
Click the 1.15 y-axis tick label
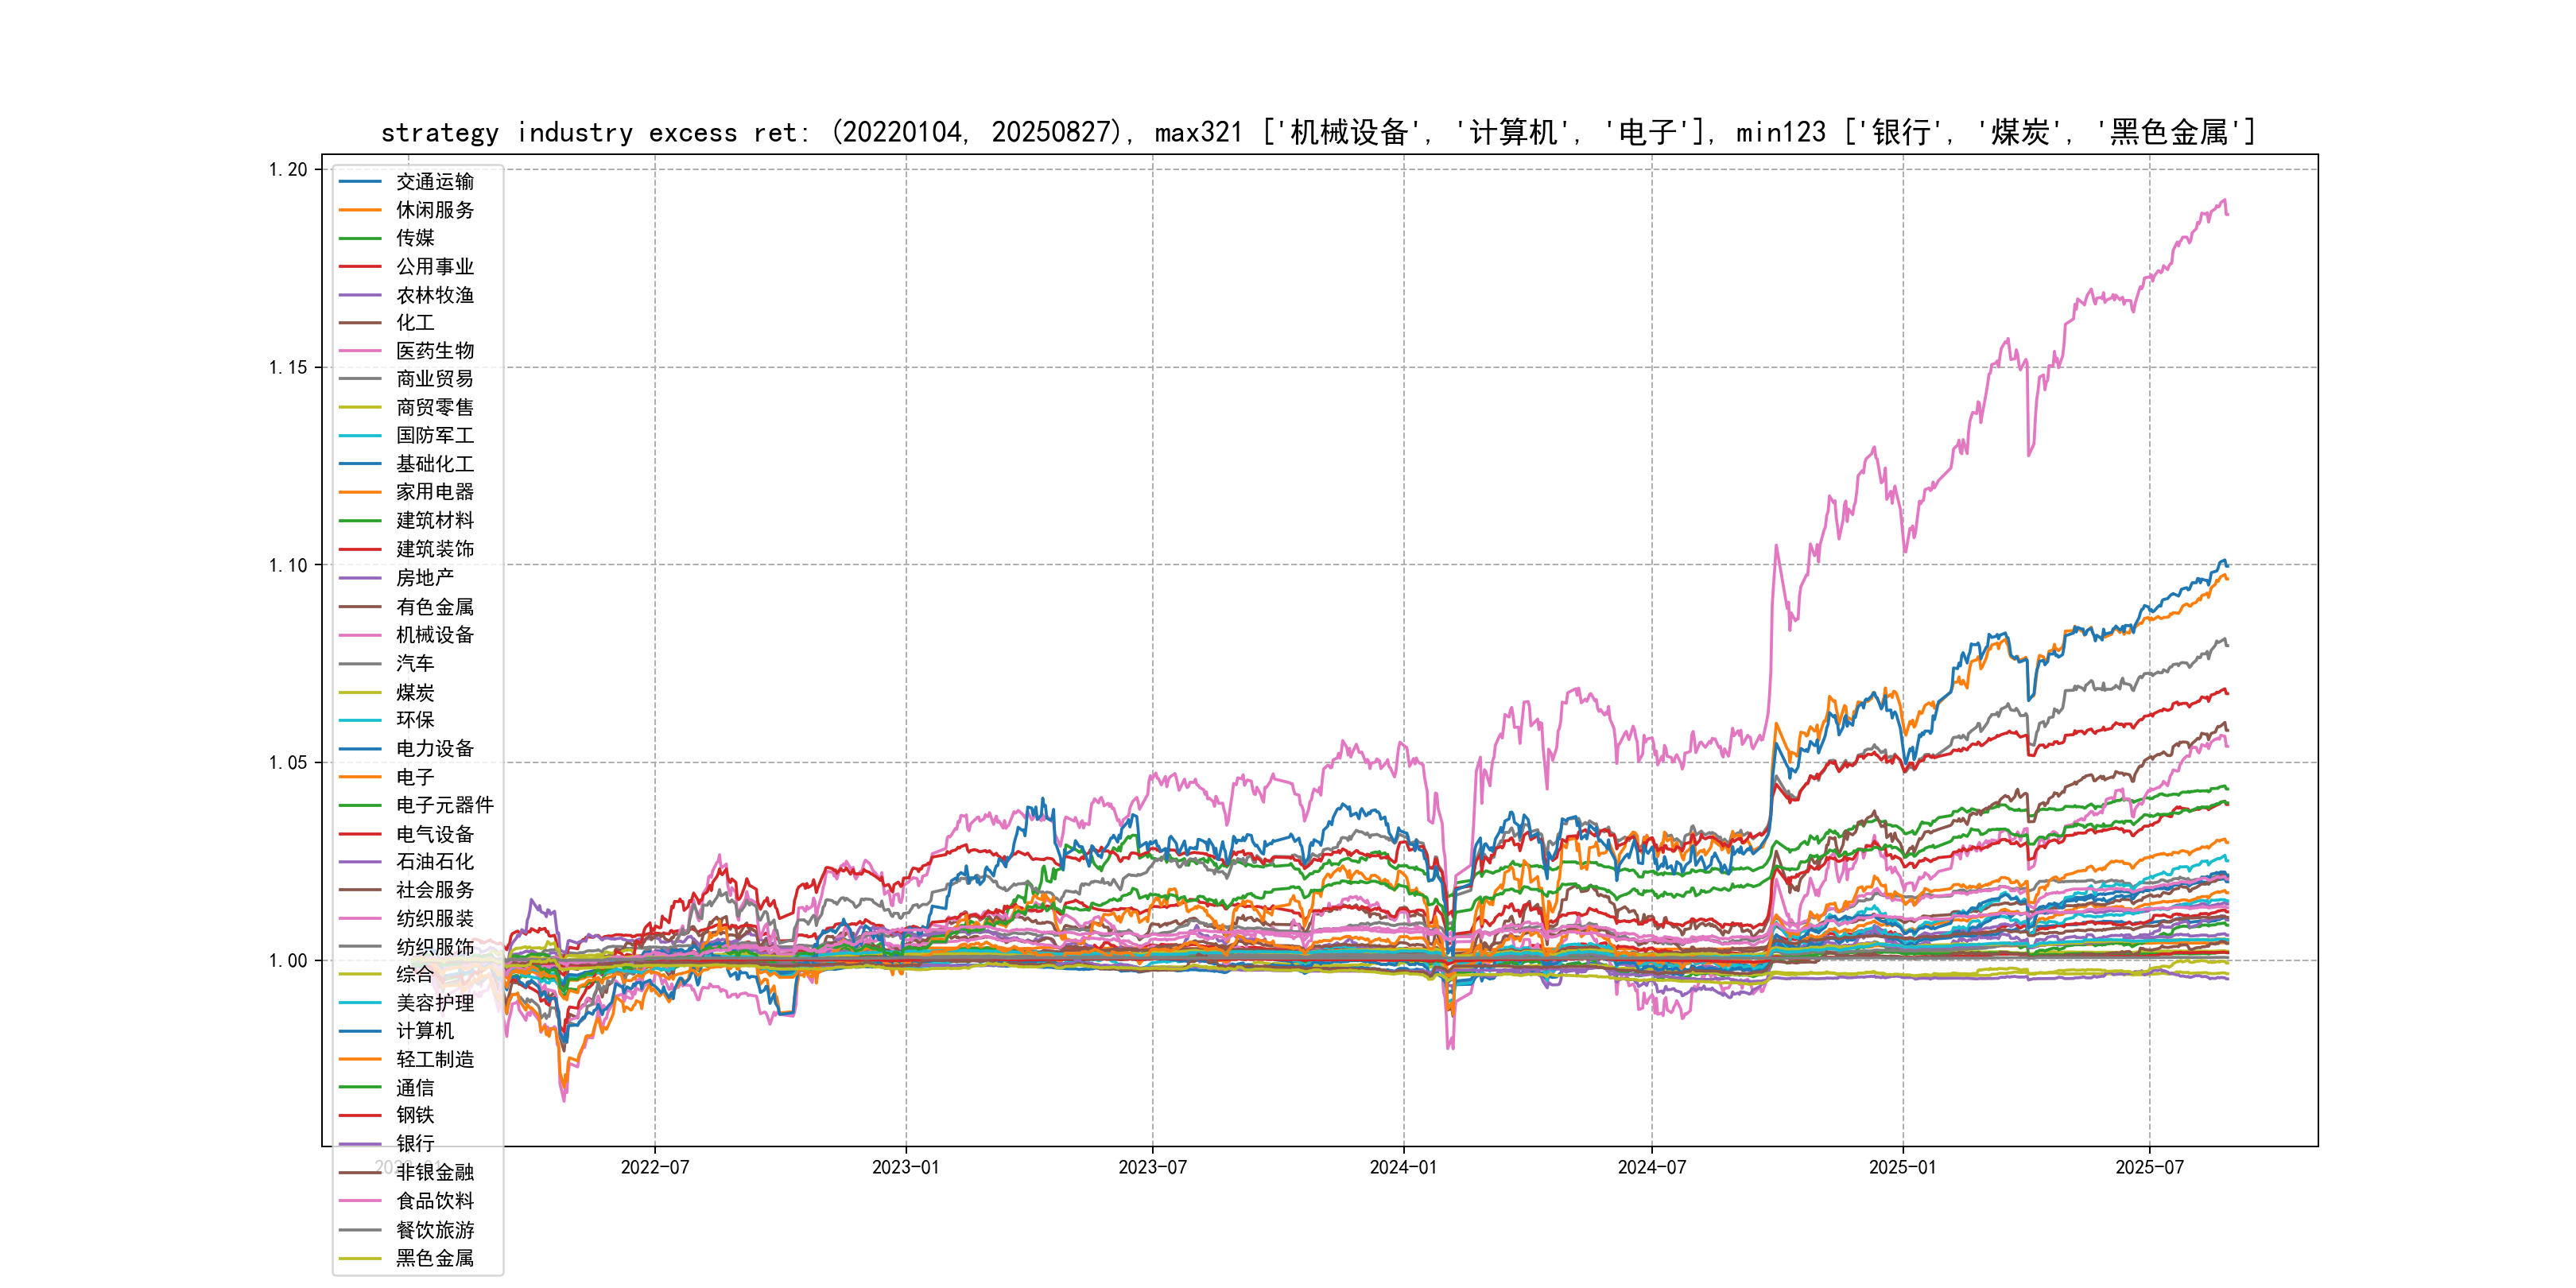tap(288, 367)
